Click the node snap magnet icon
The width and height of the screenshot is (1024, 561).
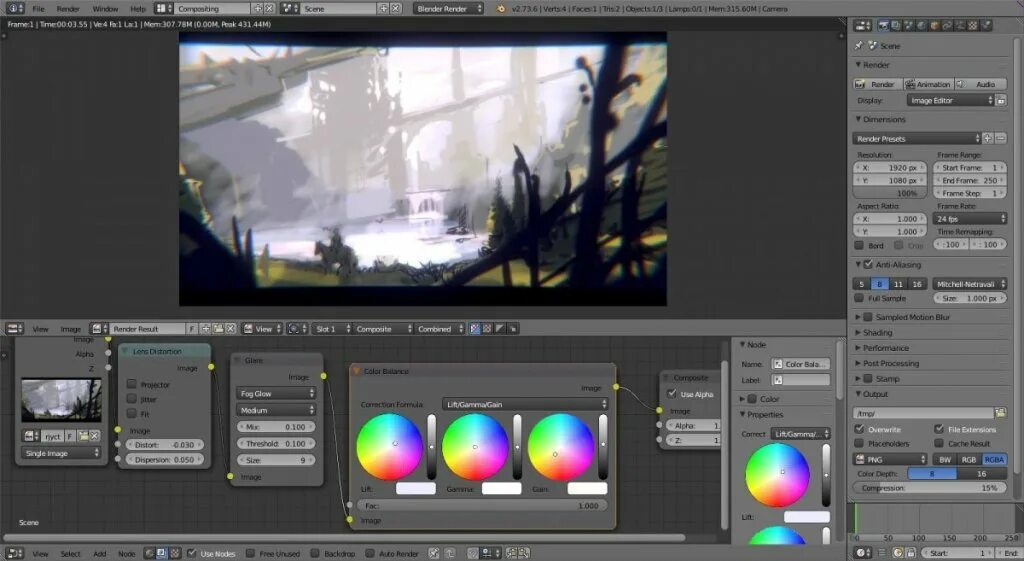point(473,553)
